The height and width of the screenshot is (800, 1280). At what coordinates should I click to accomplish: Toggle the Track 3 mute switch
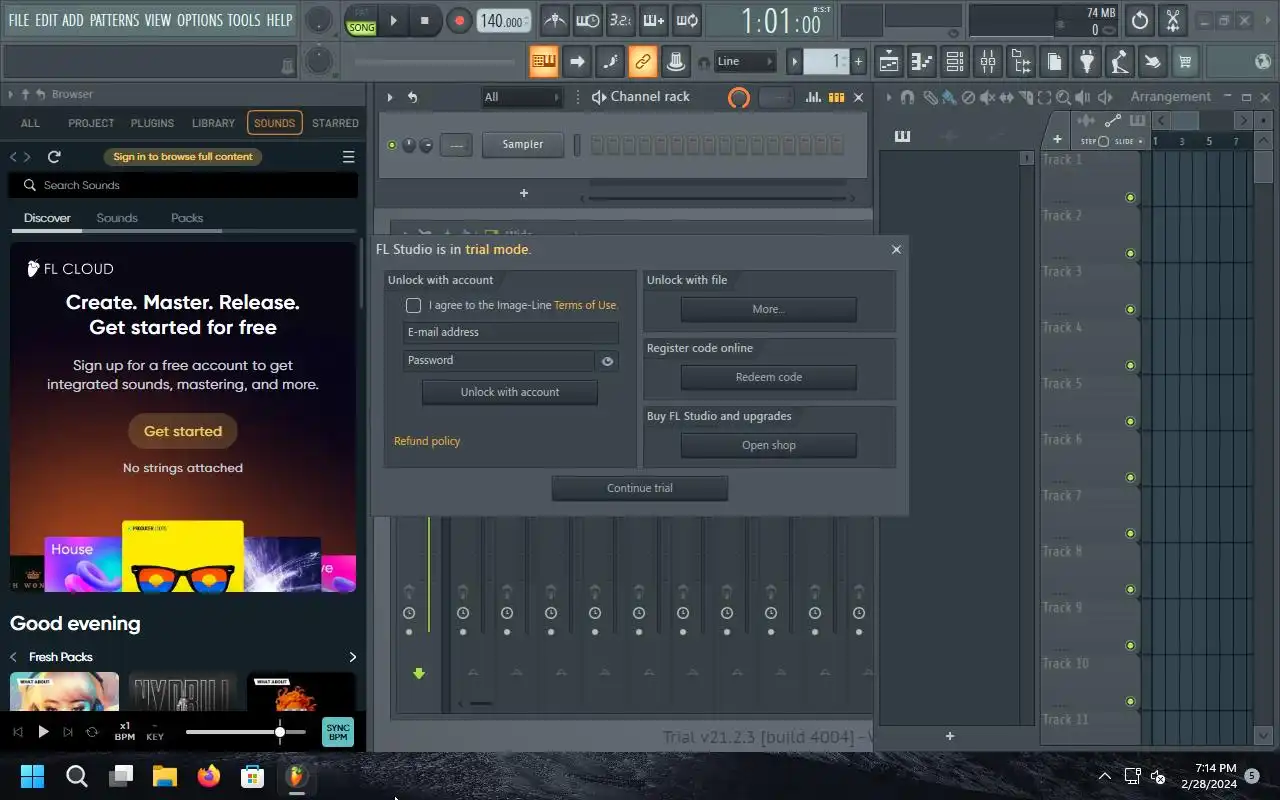1130,309
